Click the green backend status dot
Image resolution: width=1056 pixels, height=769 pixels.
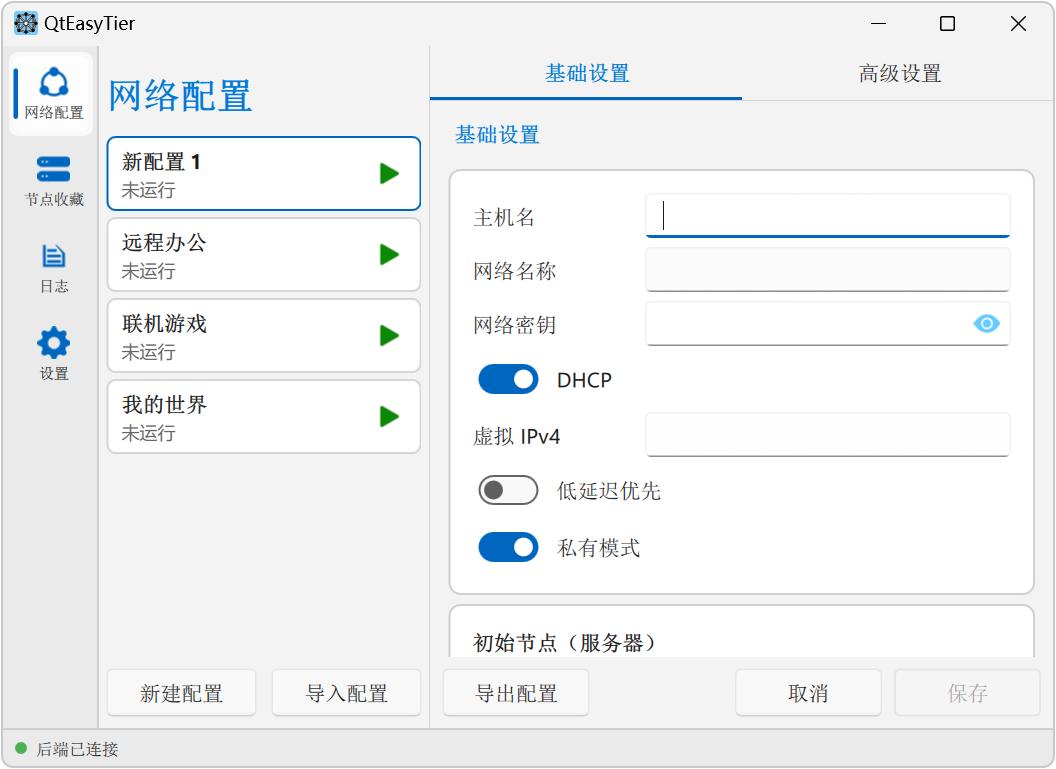21,748
